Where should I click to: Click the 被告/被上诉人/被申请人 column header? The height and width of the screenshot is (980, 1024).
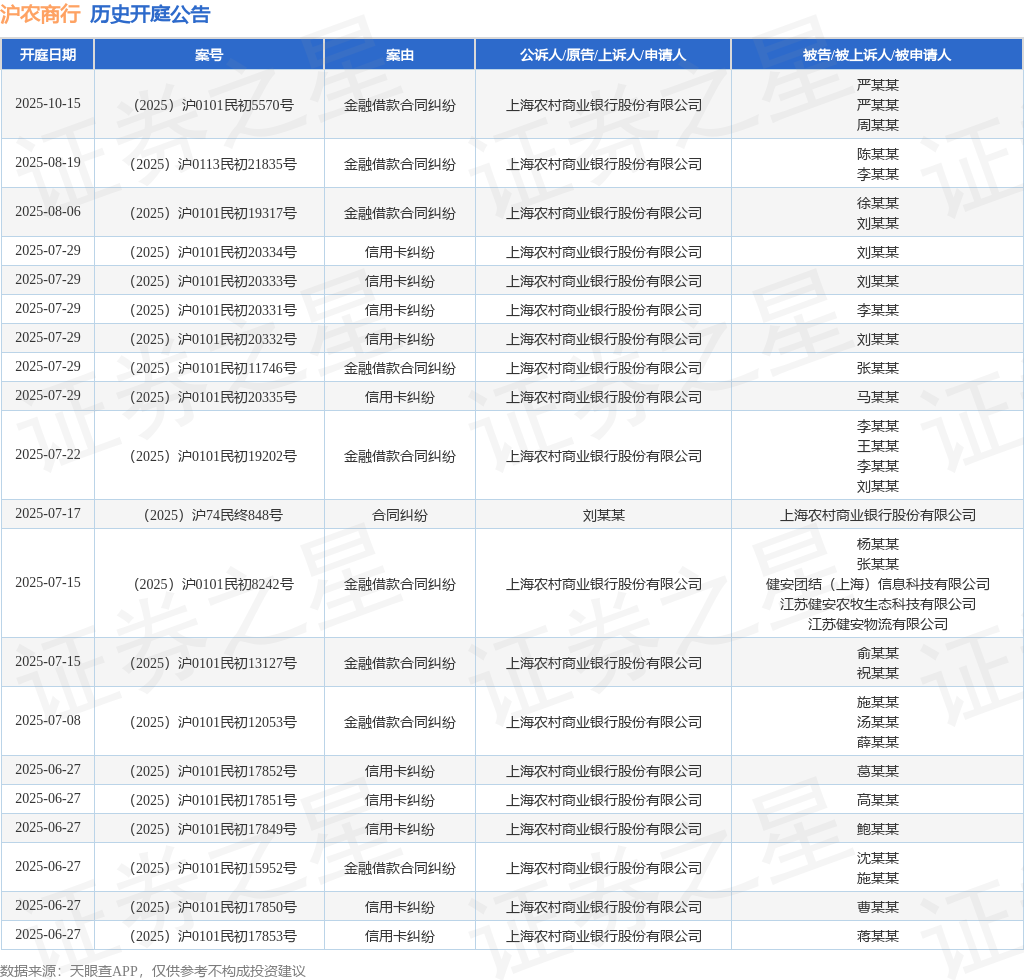pyautogui.click(x=877, y=55)
